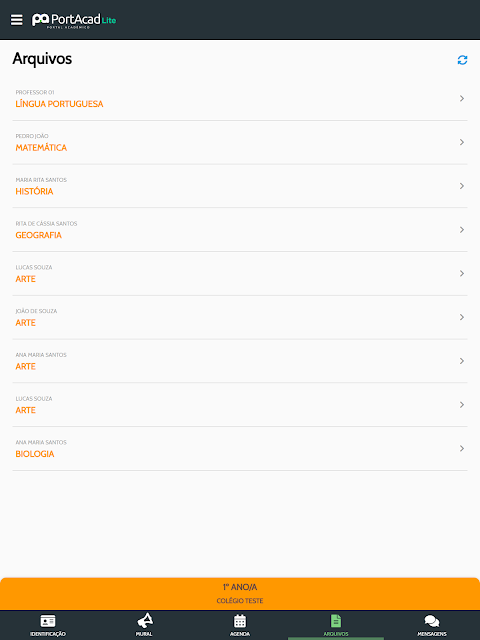Open the Mural icon in bottom bar

pos(144,621)
